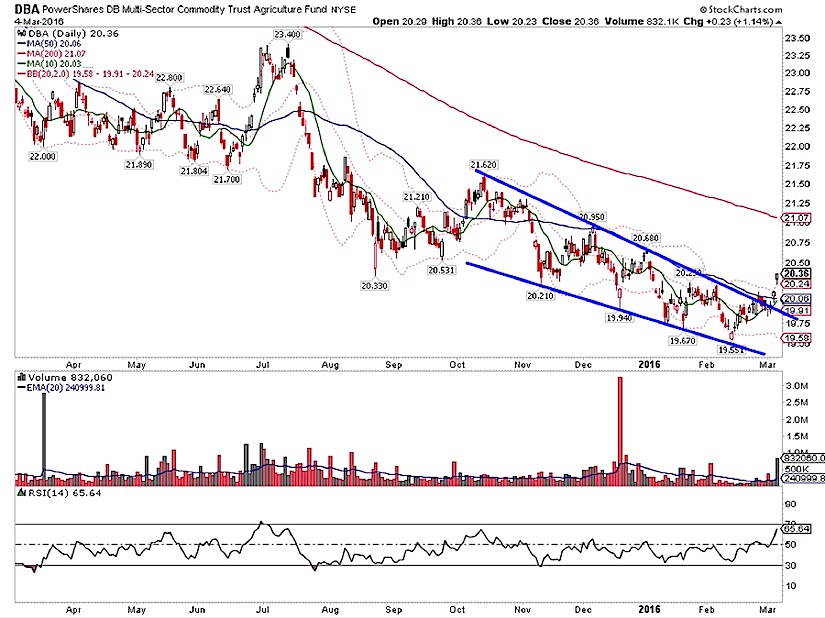Screen dimensions: 825x618
Task: Click the Open 20.29 value
Action: click(x=400, y=22)
